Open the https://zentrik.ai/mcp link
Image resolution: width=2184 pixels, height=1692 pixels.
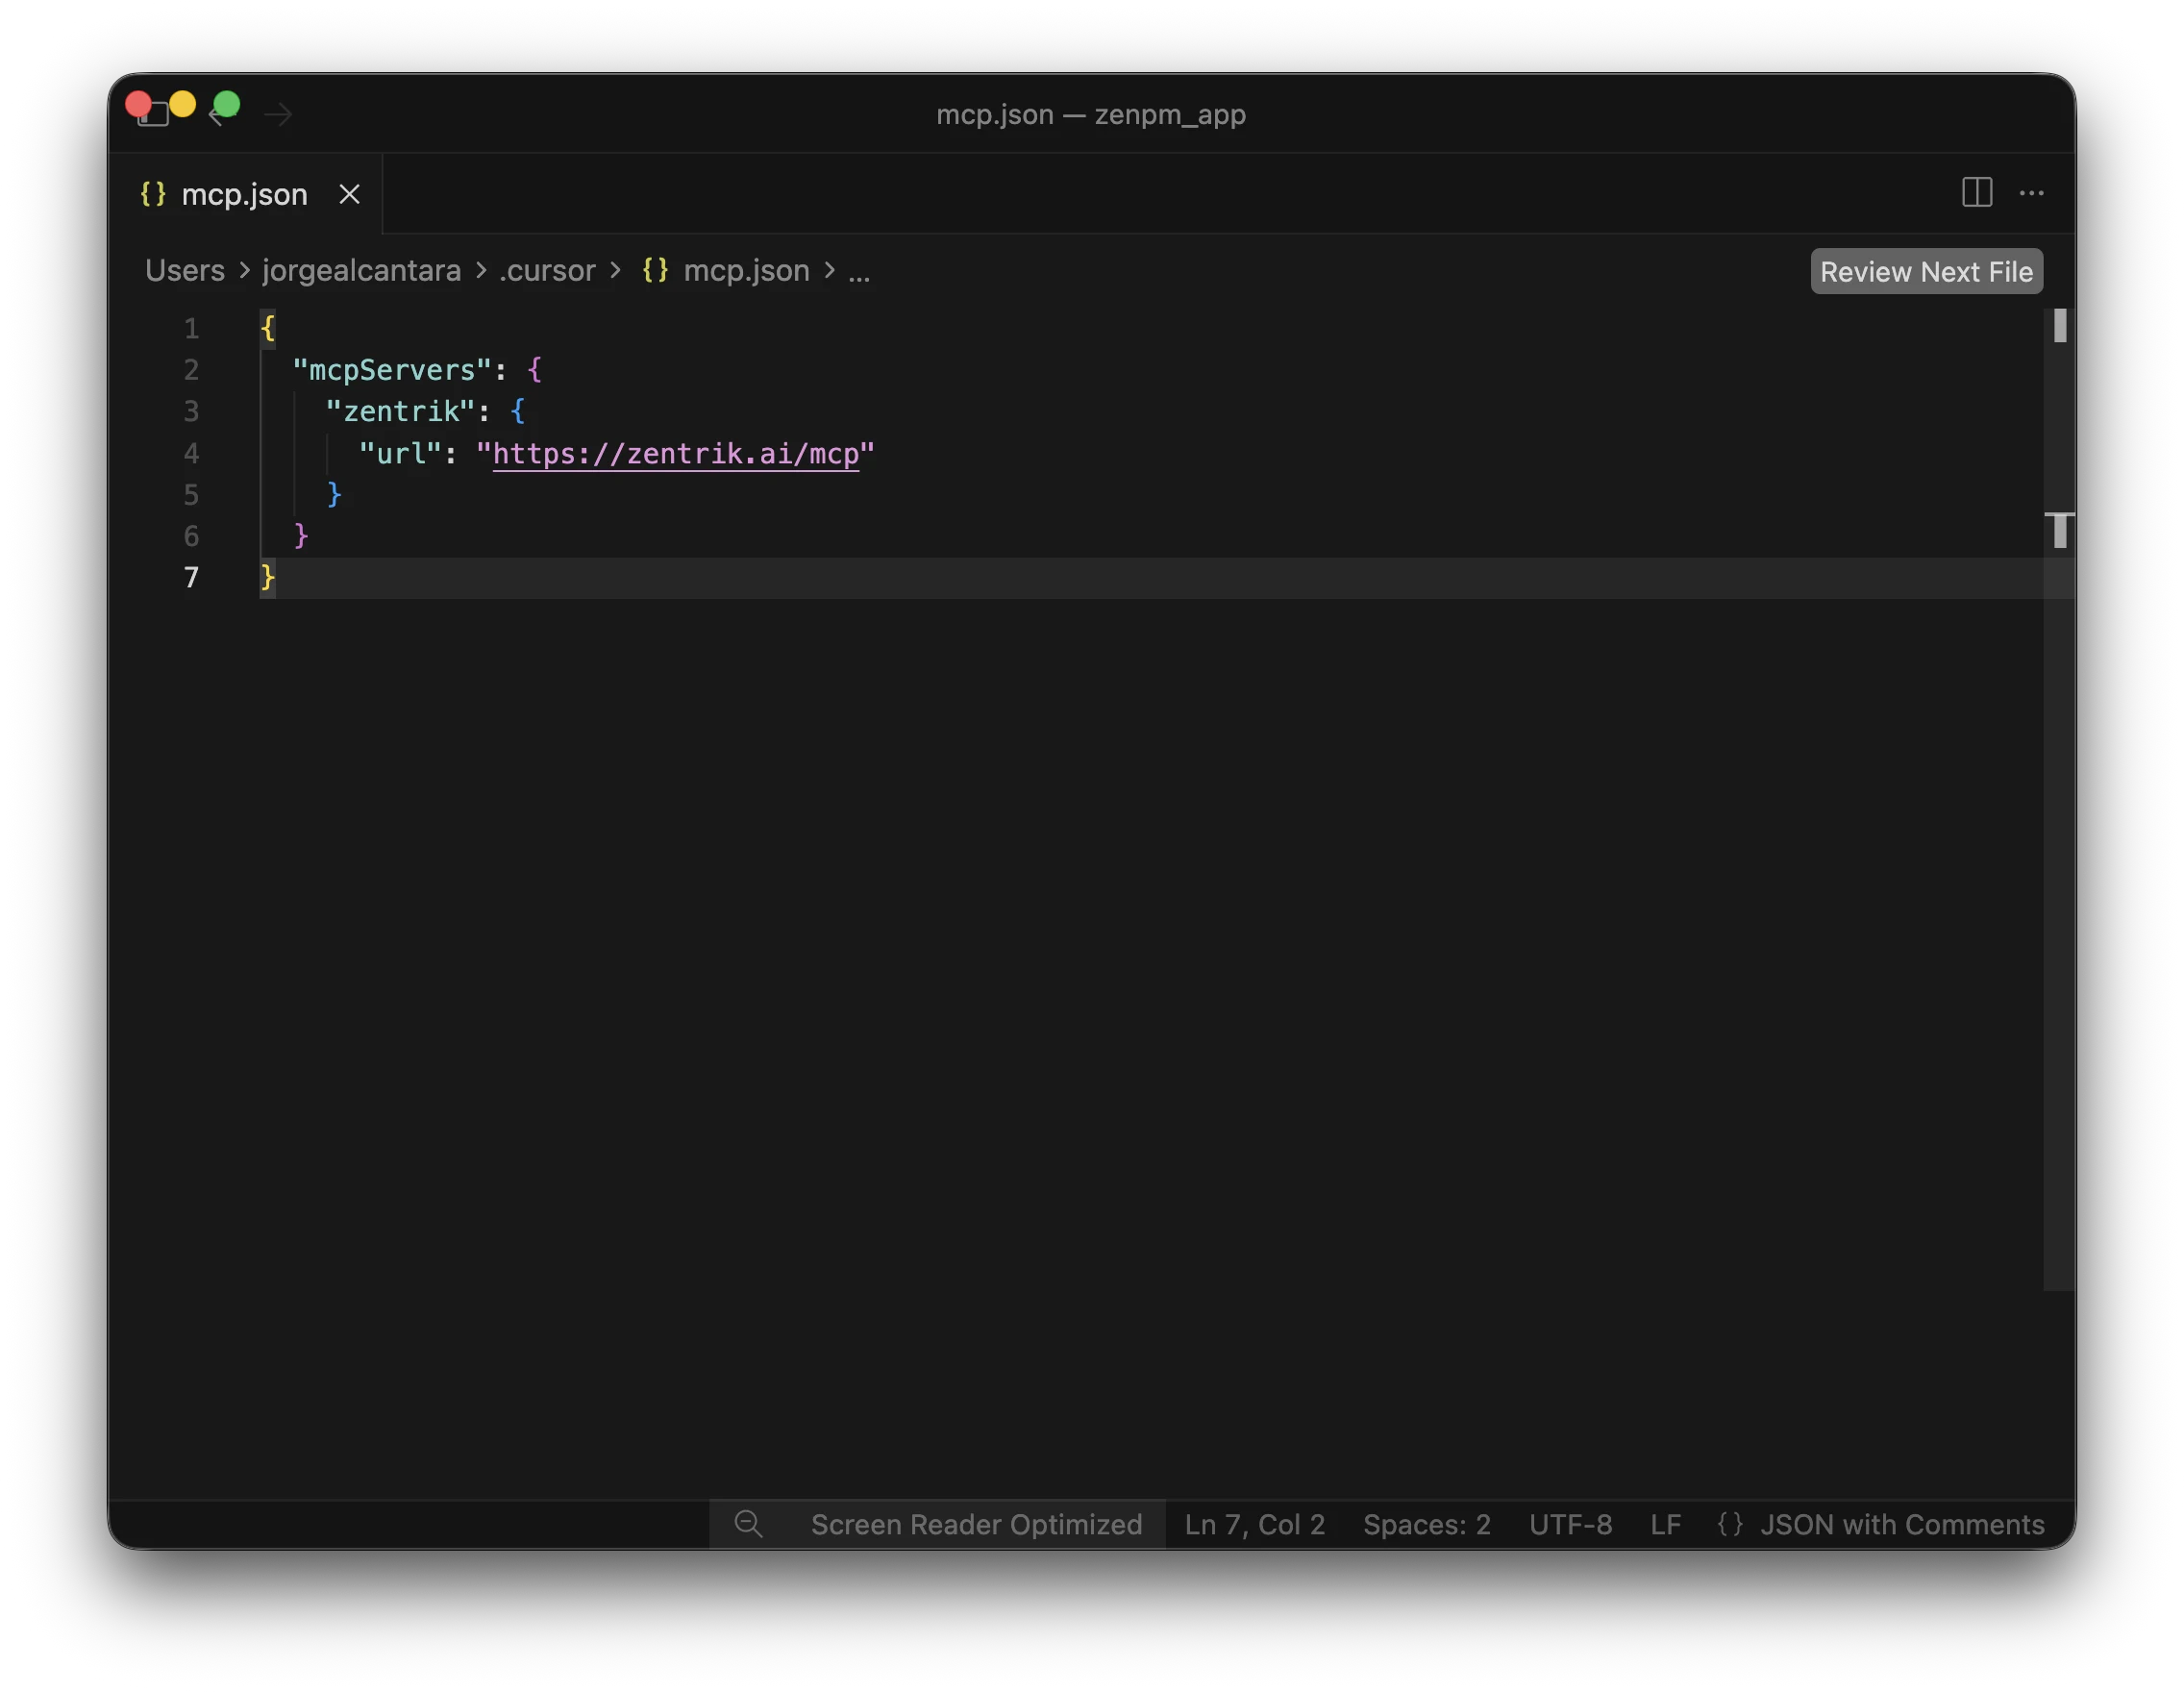[x=678, y=453]
